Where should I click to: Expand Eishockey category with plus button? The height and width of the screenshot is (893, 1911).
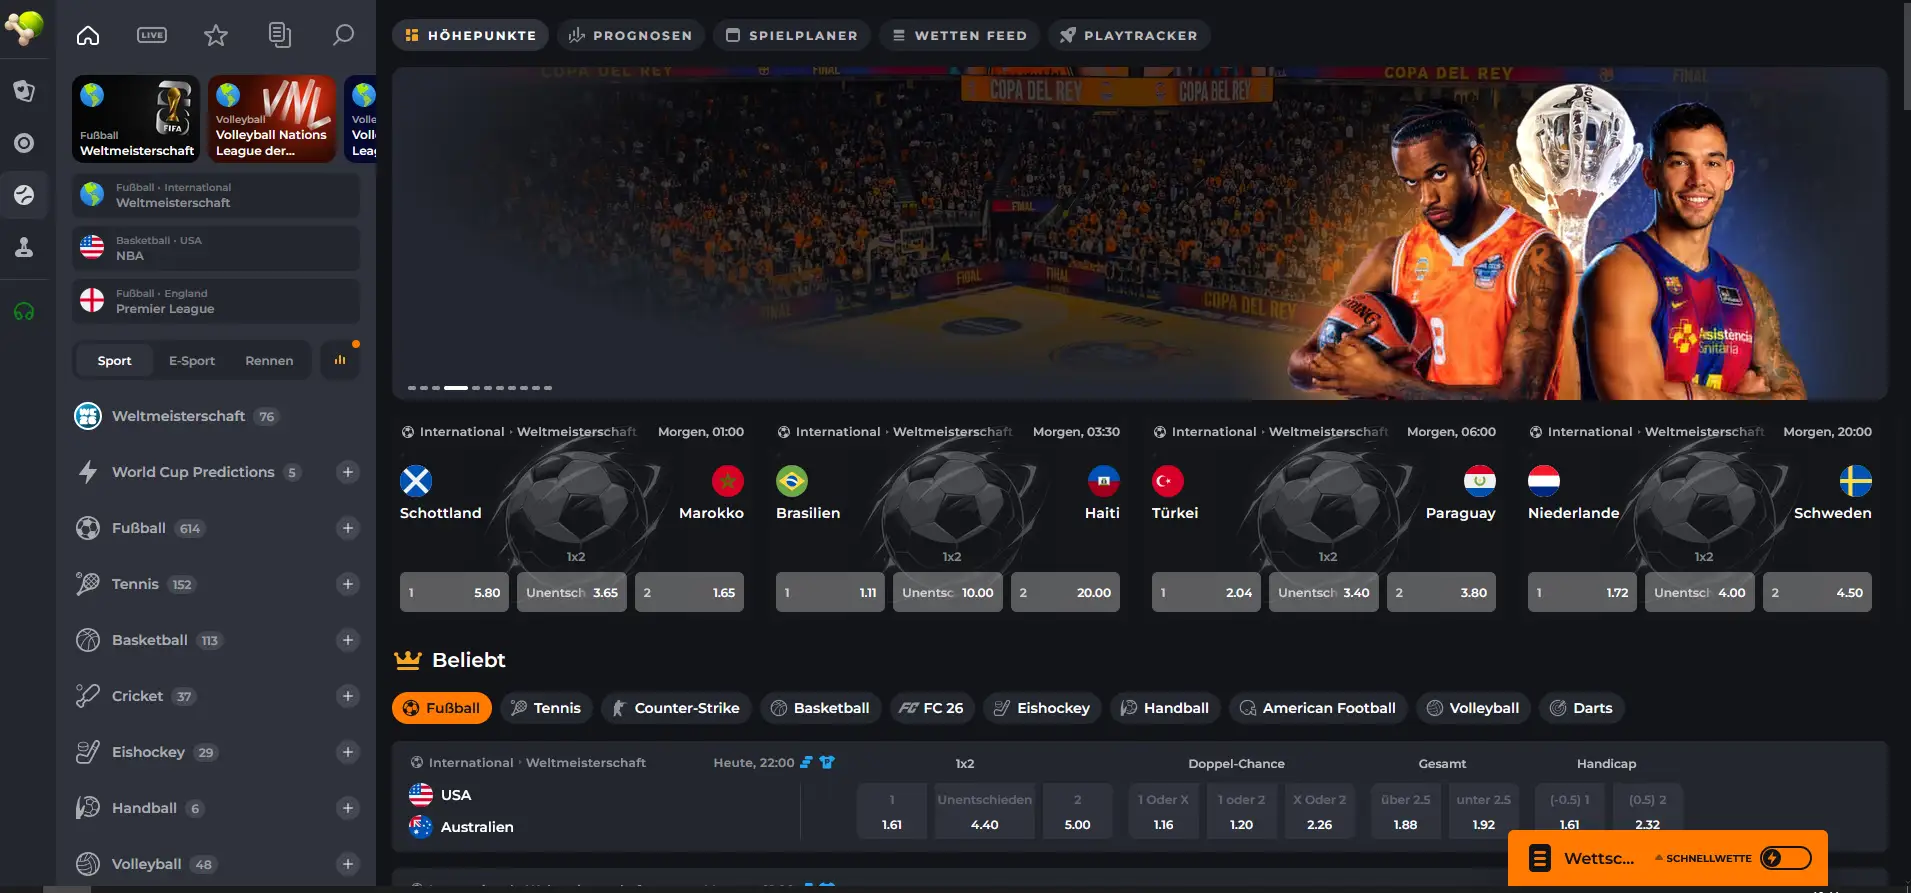[x=348, y=752]
